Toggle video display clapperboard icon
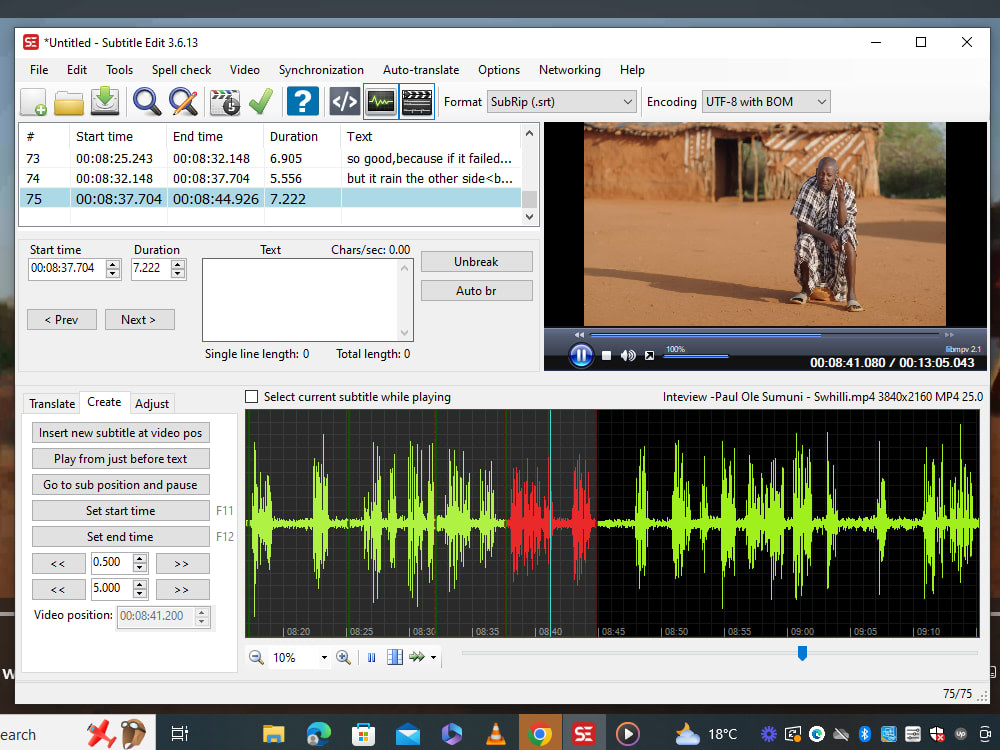This screenshot has width=1000, height=750. click(417, 101)
